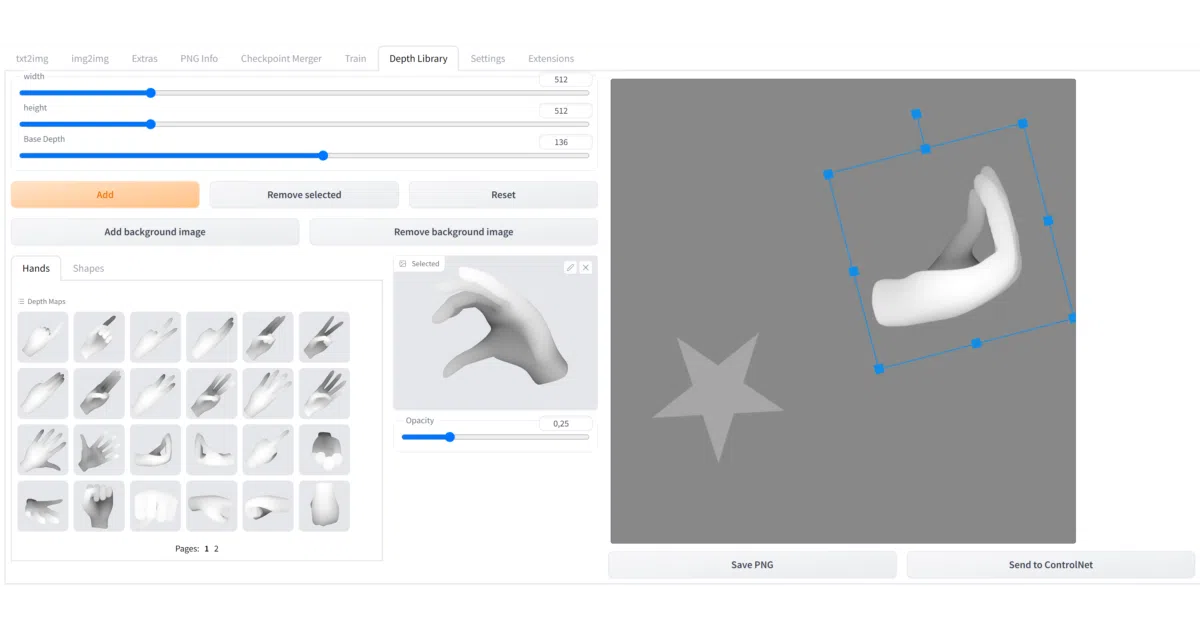Click the Opacity slider track
The image size is (1200, 630).
[496, 437]
